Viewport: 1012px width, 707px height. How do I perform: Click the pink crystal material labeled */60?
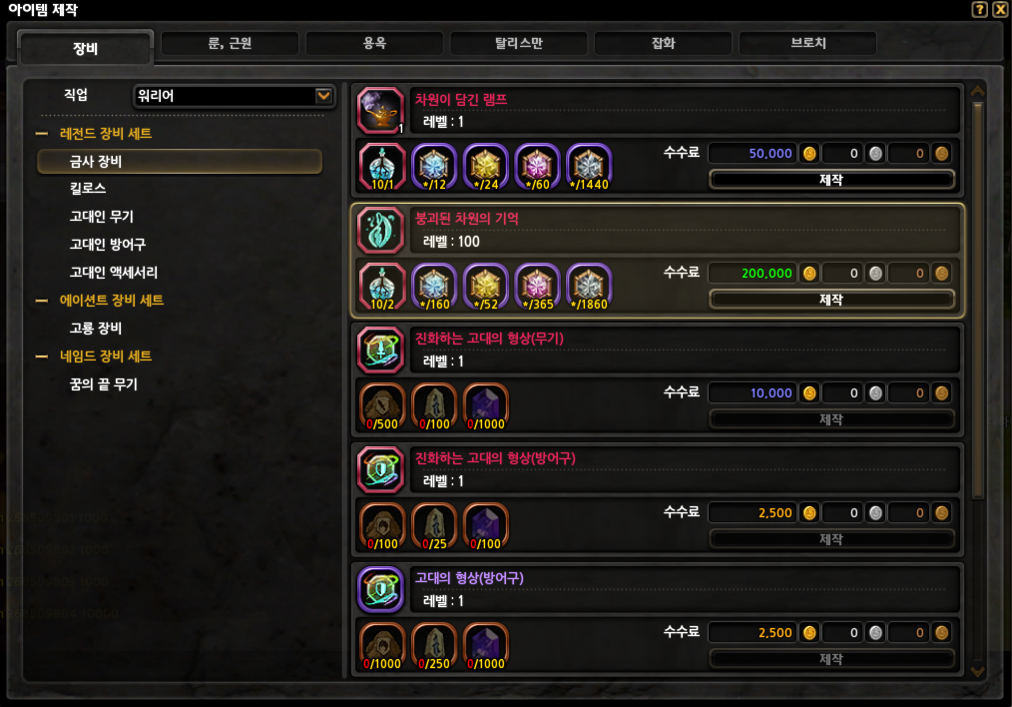(x=537, y=167)
